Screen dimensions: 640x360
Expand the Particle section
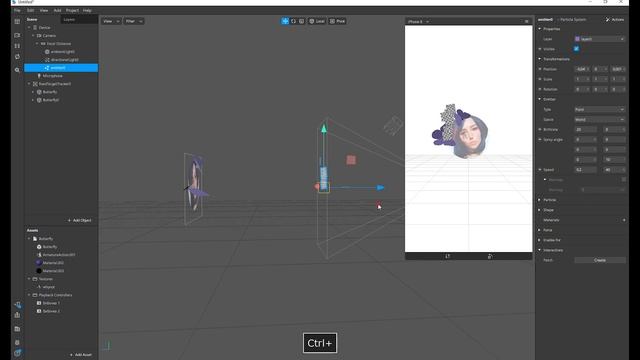click(x=540, y=200)
